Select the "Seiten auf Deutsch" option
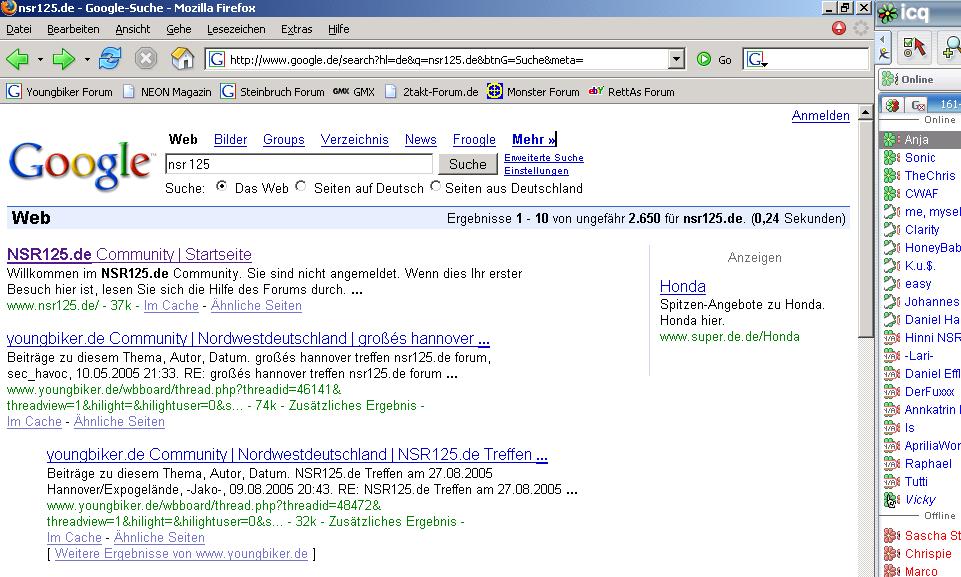Screen dimensions: 961x577 pos(300,186)
